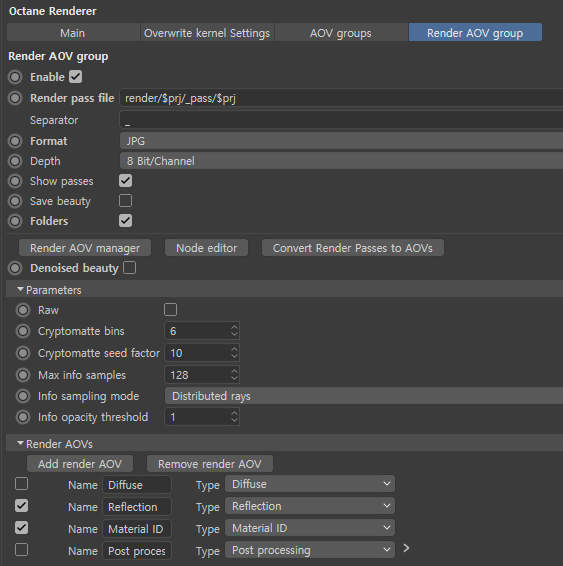Click the animation dot beside Render pass file
The height and width of the screenshot is (566, 563).
pyautogui.click(x=15, y=98)
